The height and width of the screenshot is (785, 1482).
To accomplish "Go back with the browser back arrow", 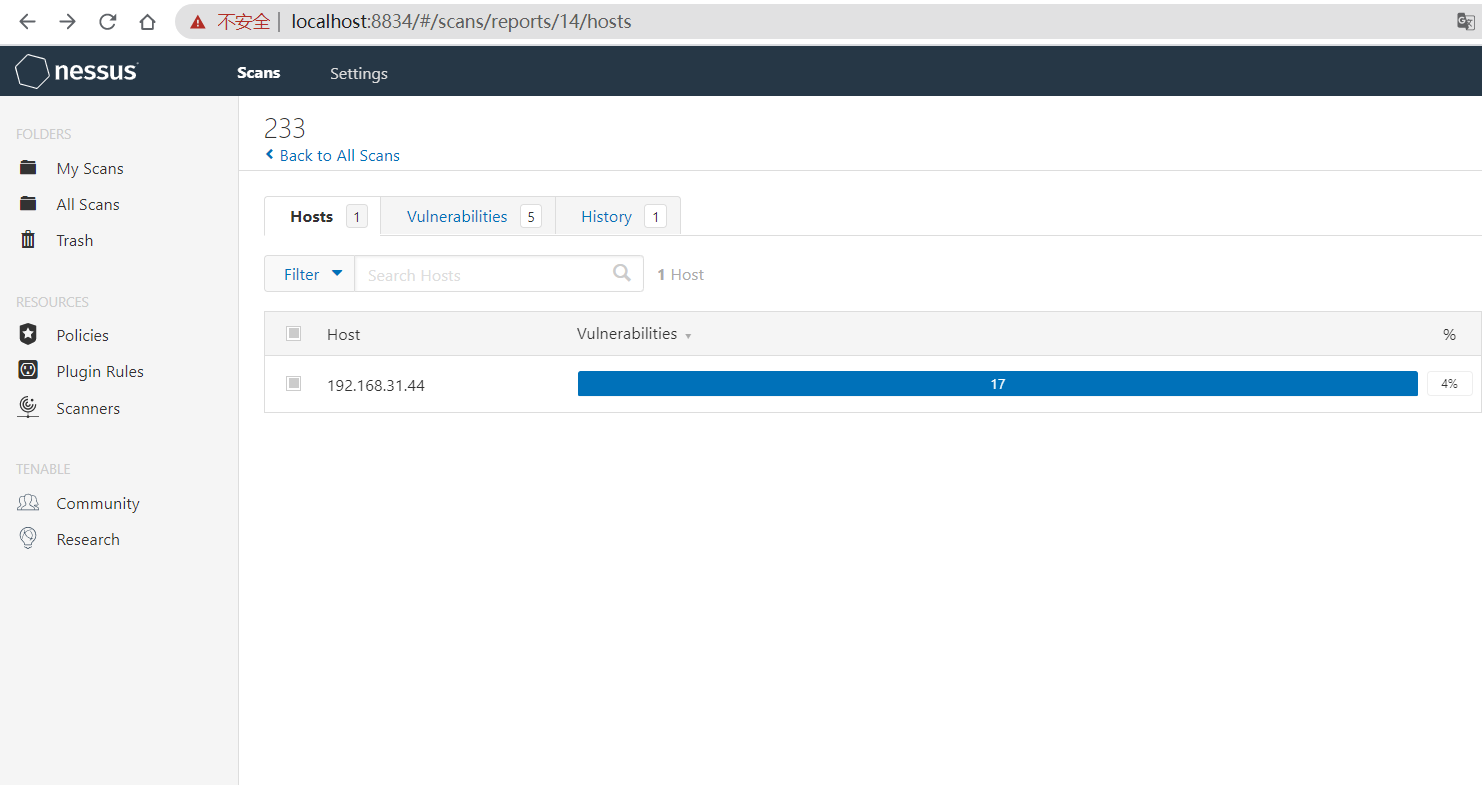I will point(27,21).
